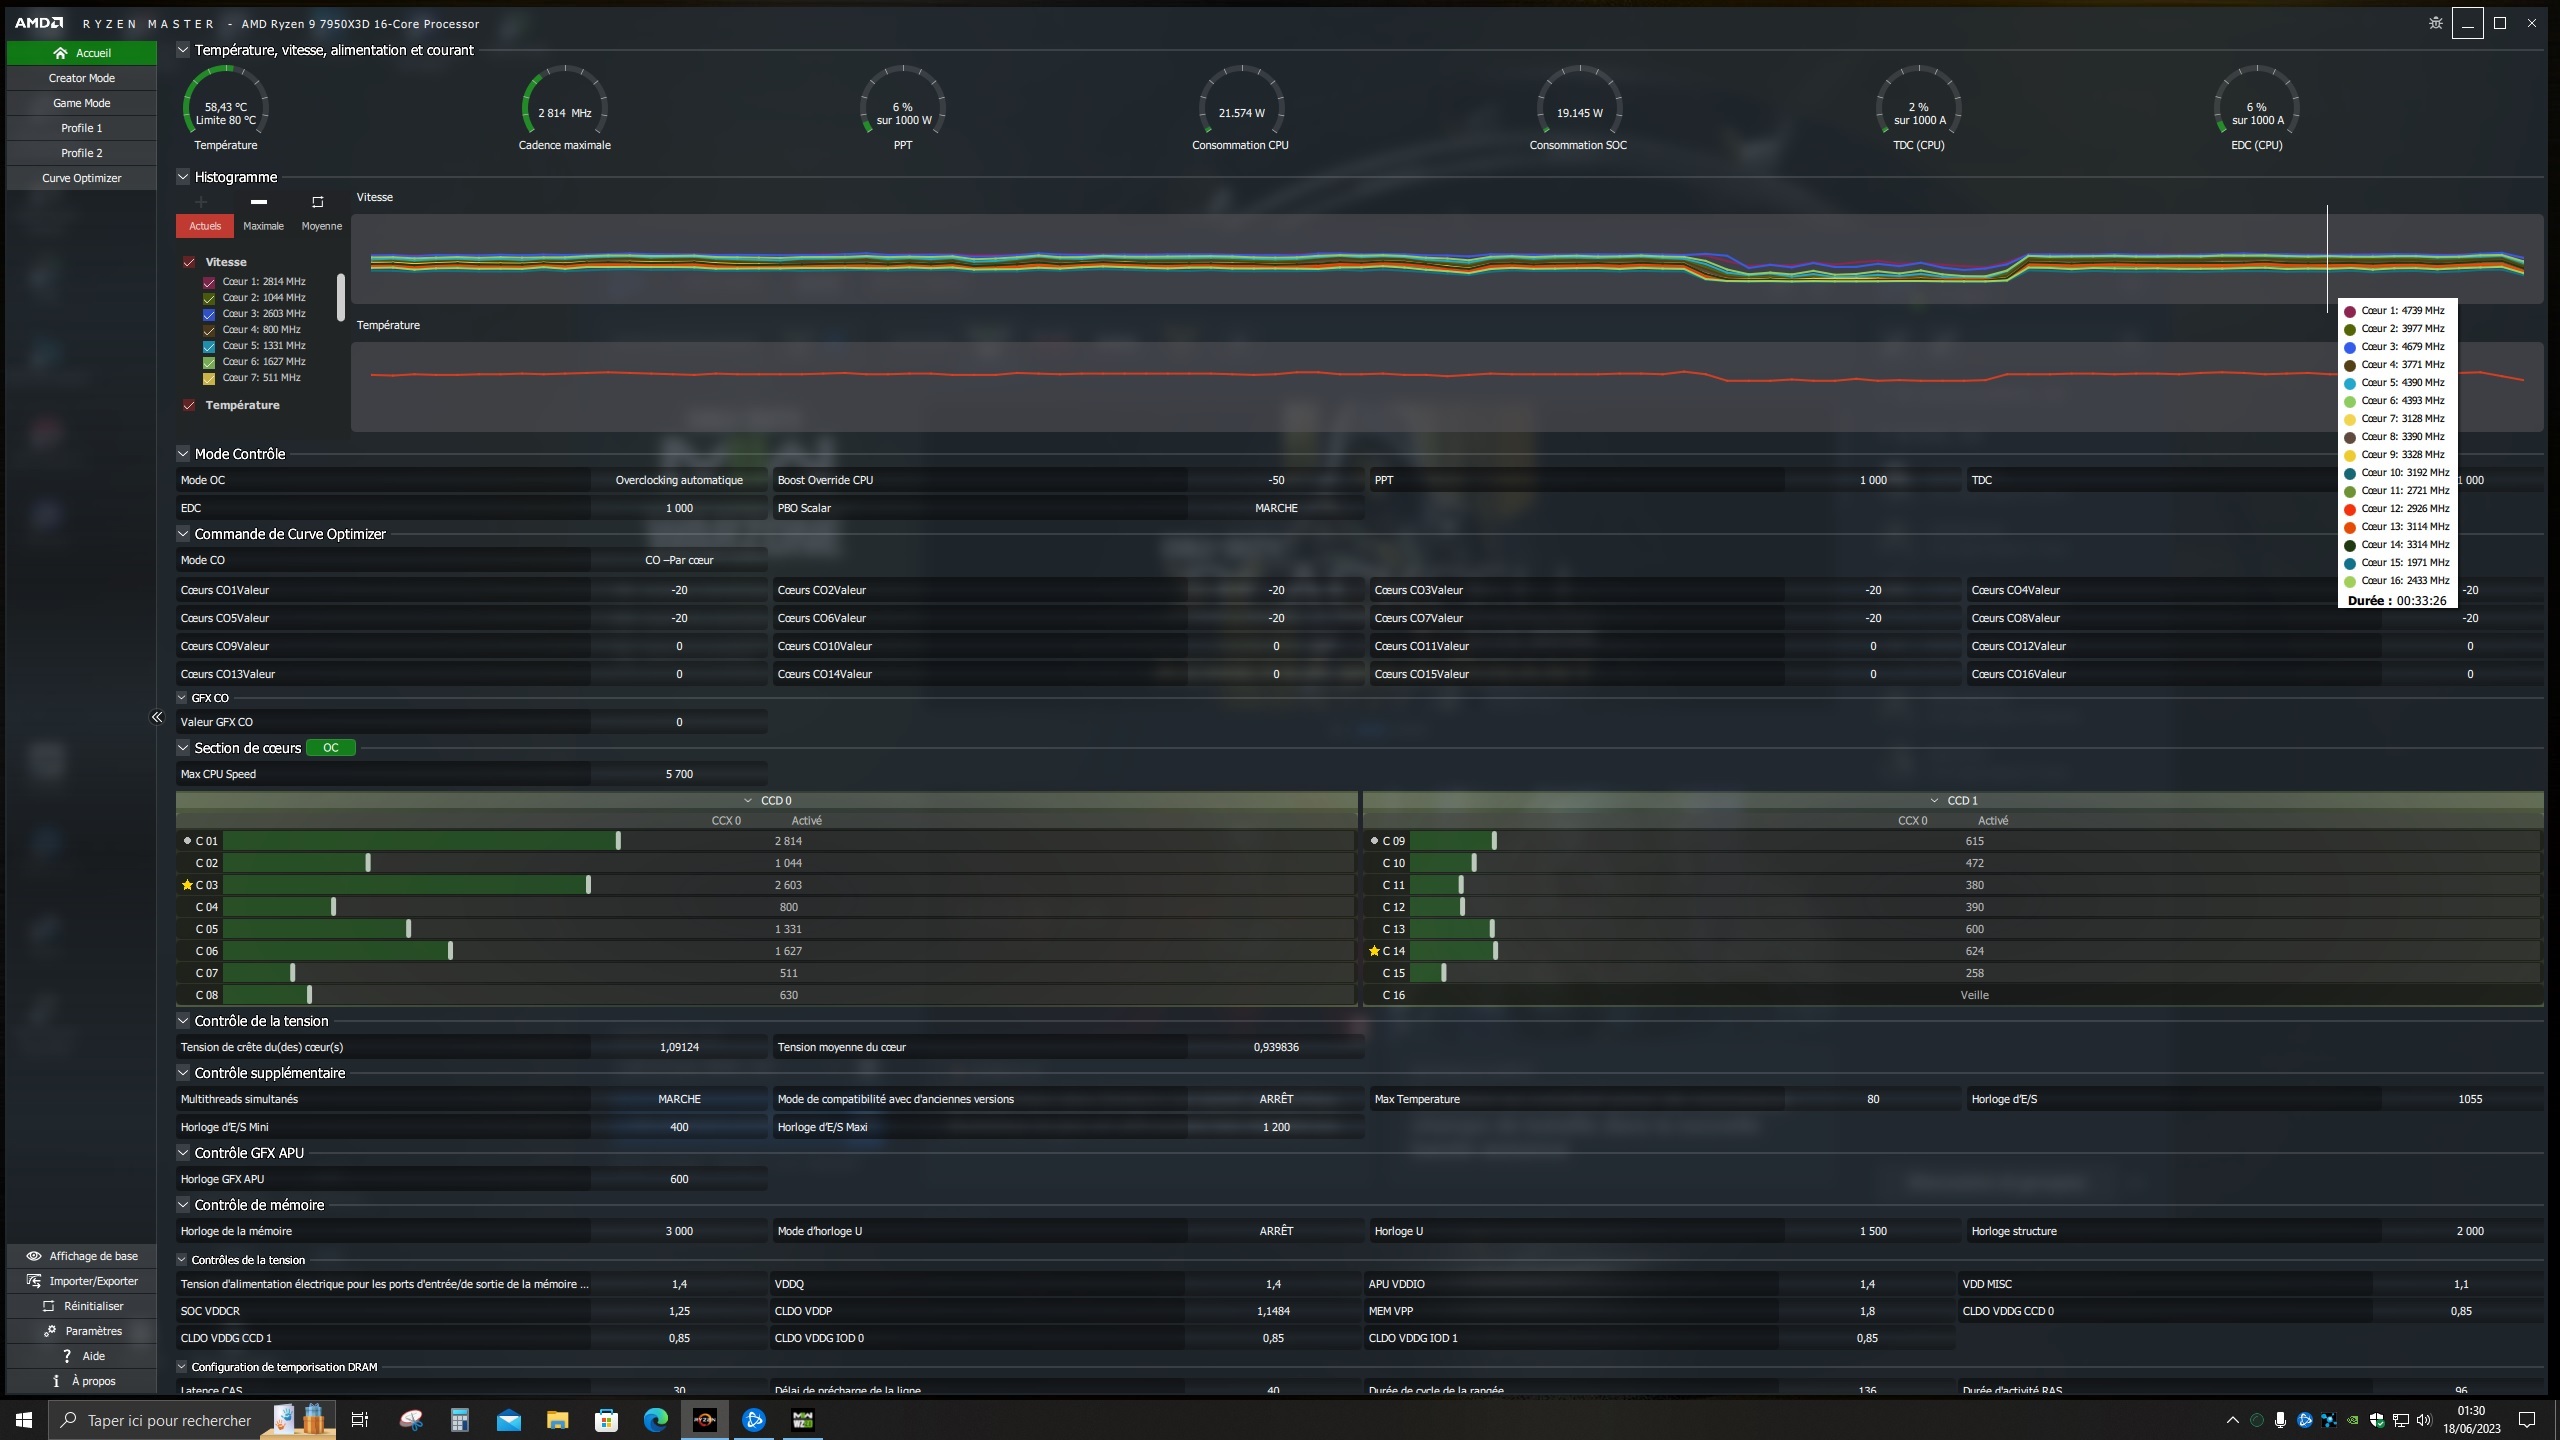Viewport: 2560px width, 1440px height.
Task: Collapse the Contrôle de la tension section
Action: (x=183, y=1021)
